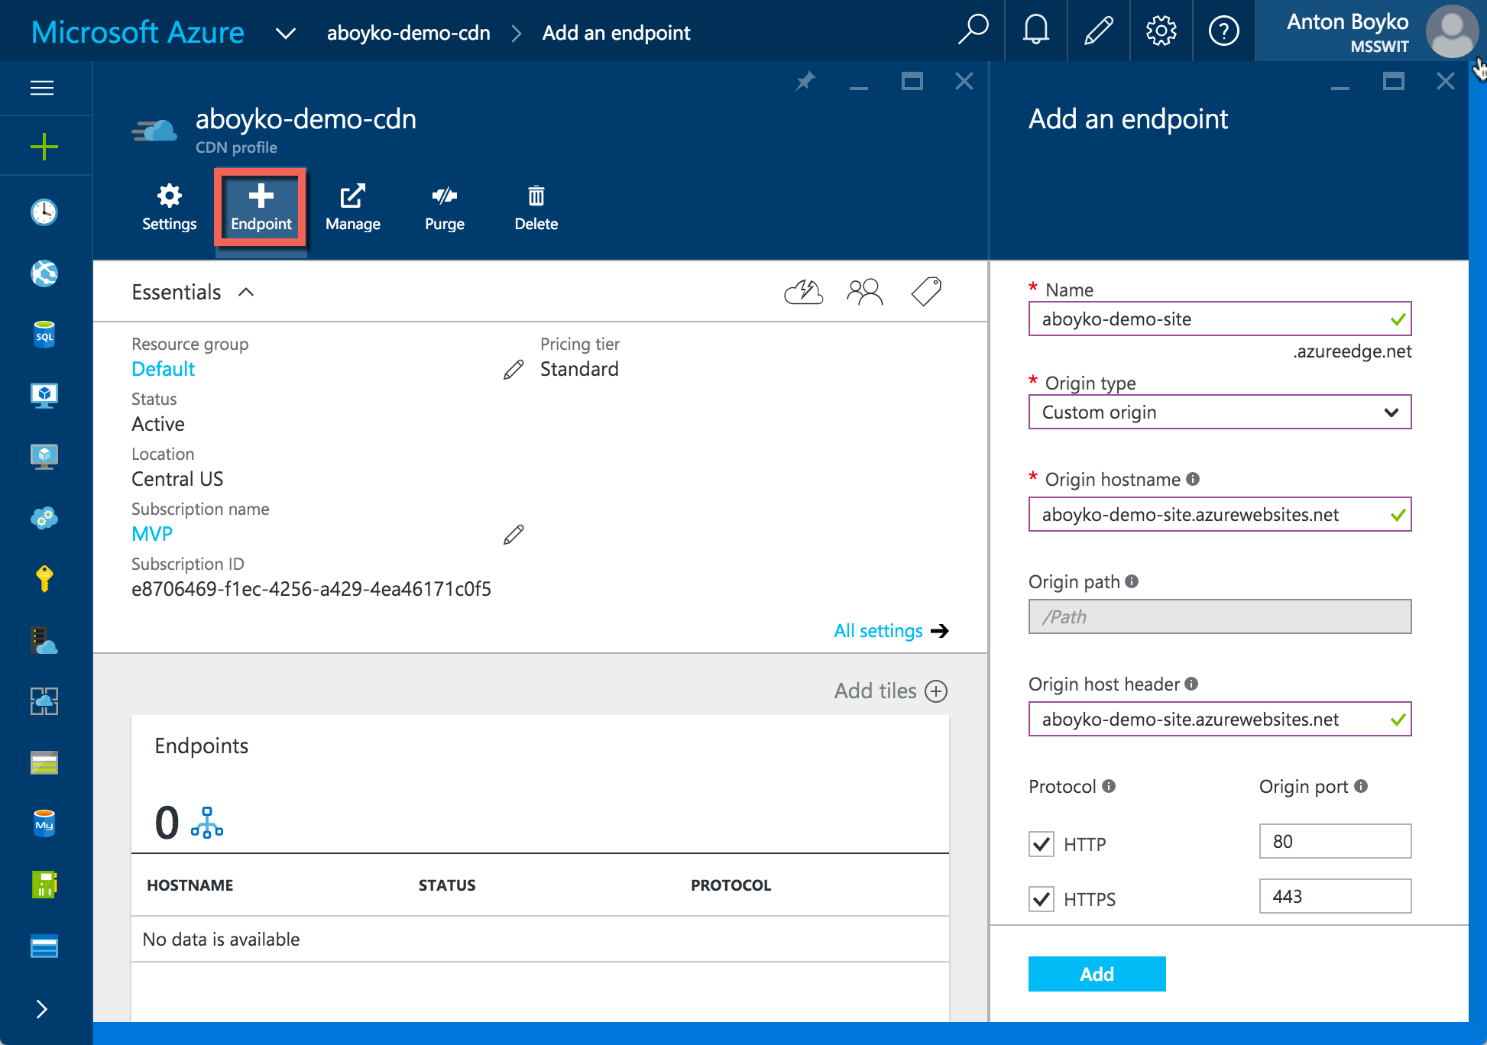Click the Origin port 80 field

pos(1334,842)
